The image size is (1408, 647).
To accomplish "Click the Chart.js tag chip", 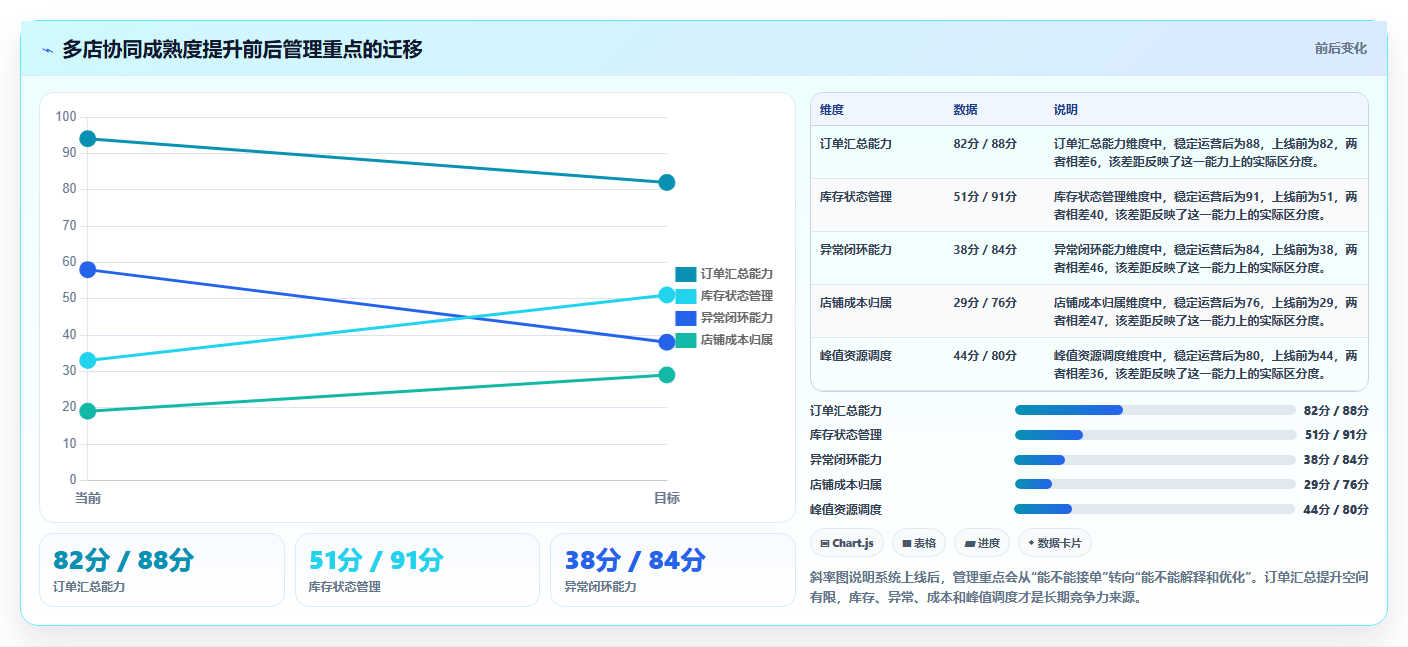I will (847, 543).
